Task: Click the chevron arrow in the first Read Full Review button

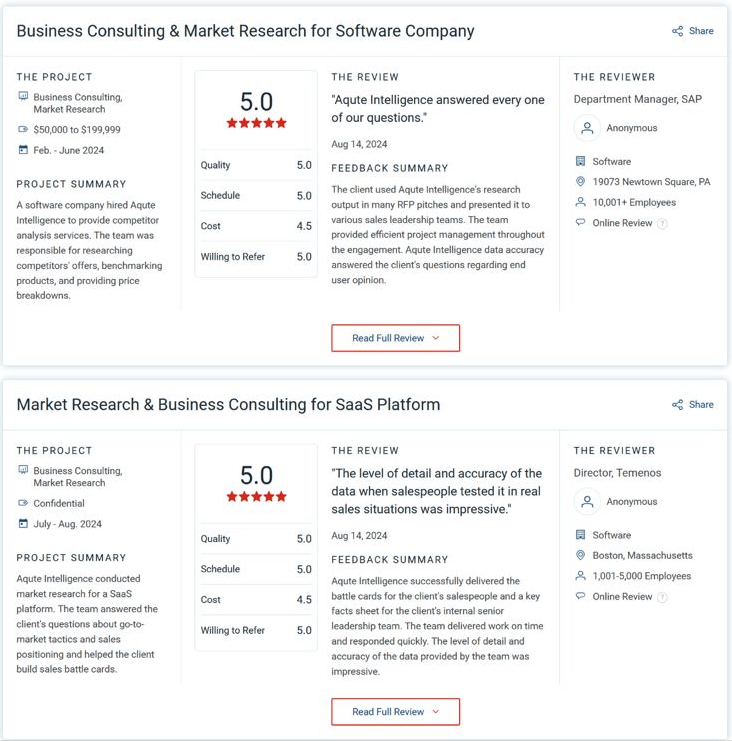Action: tap(436, 338)
